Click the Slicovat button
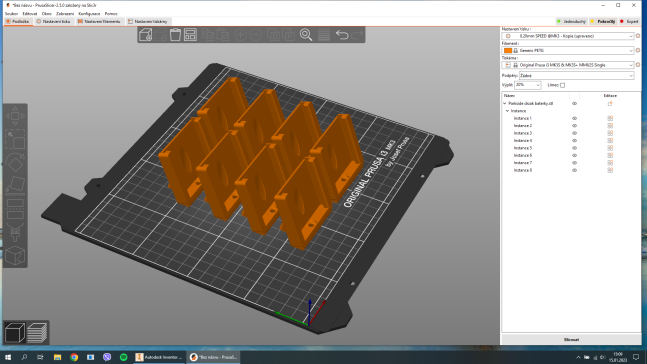 [x=571, y=340]
